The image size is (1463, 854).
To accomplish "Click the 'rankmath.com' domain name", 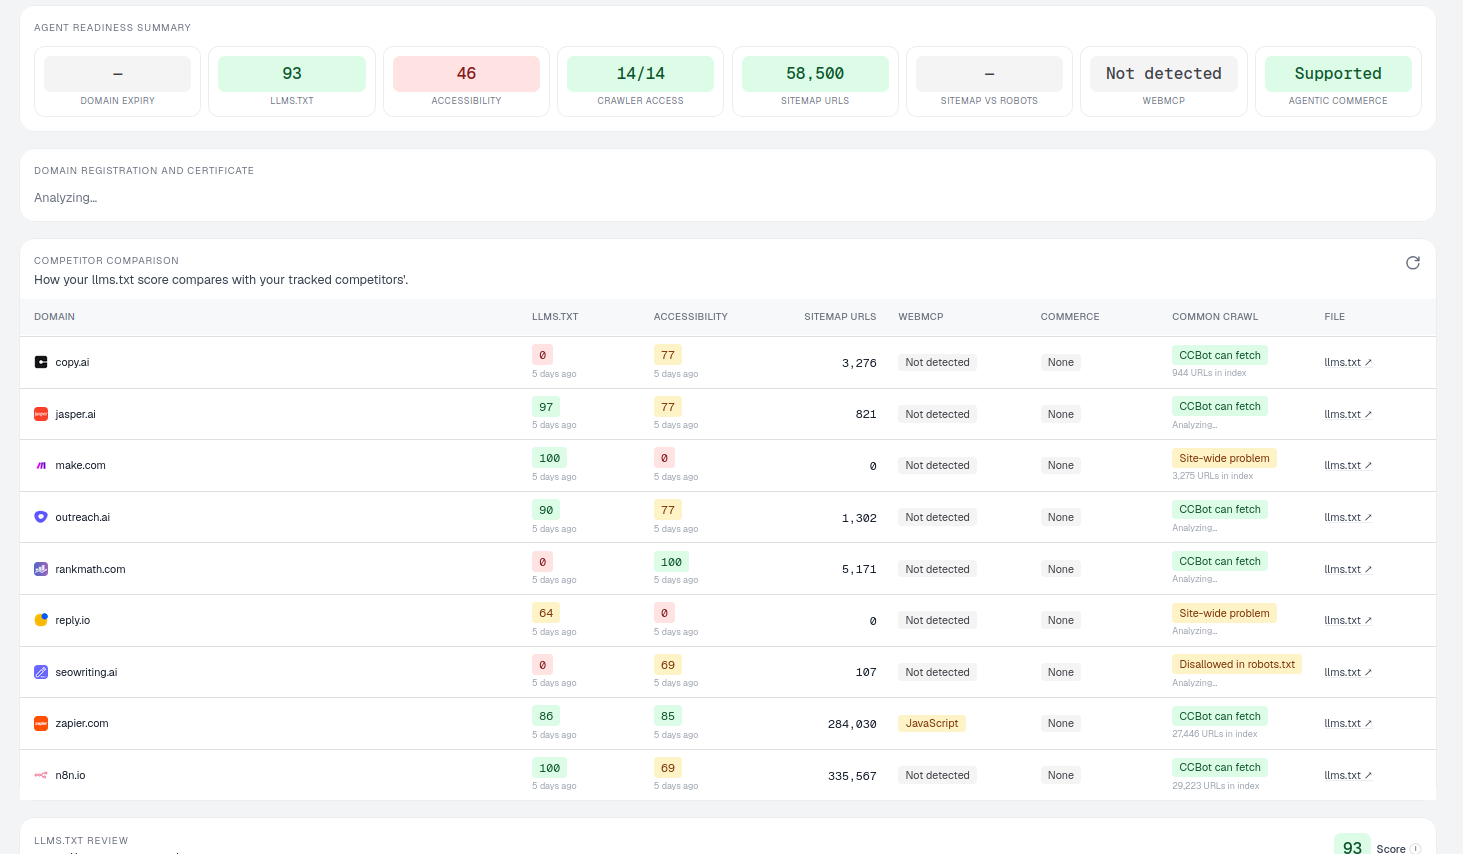I will [x=91, y=569].
